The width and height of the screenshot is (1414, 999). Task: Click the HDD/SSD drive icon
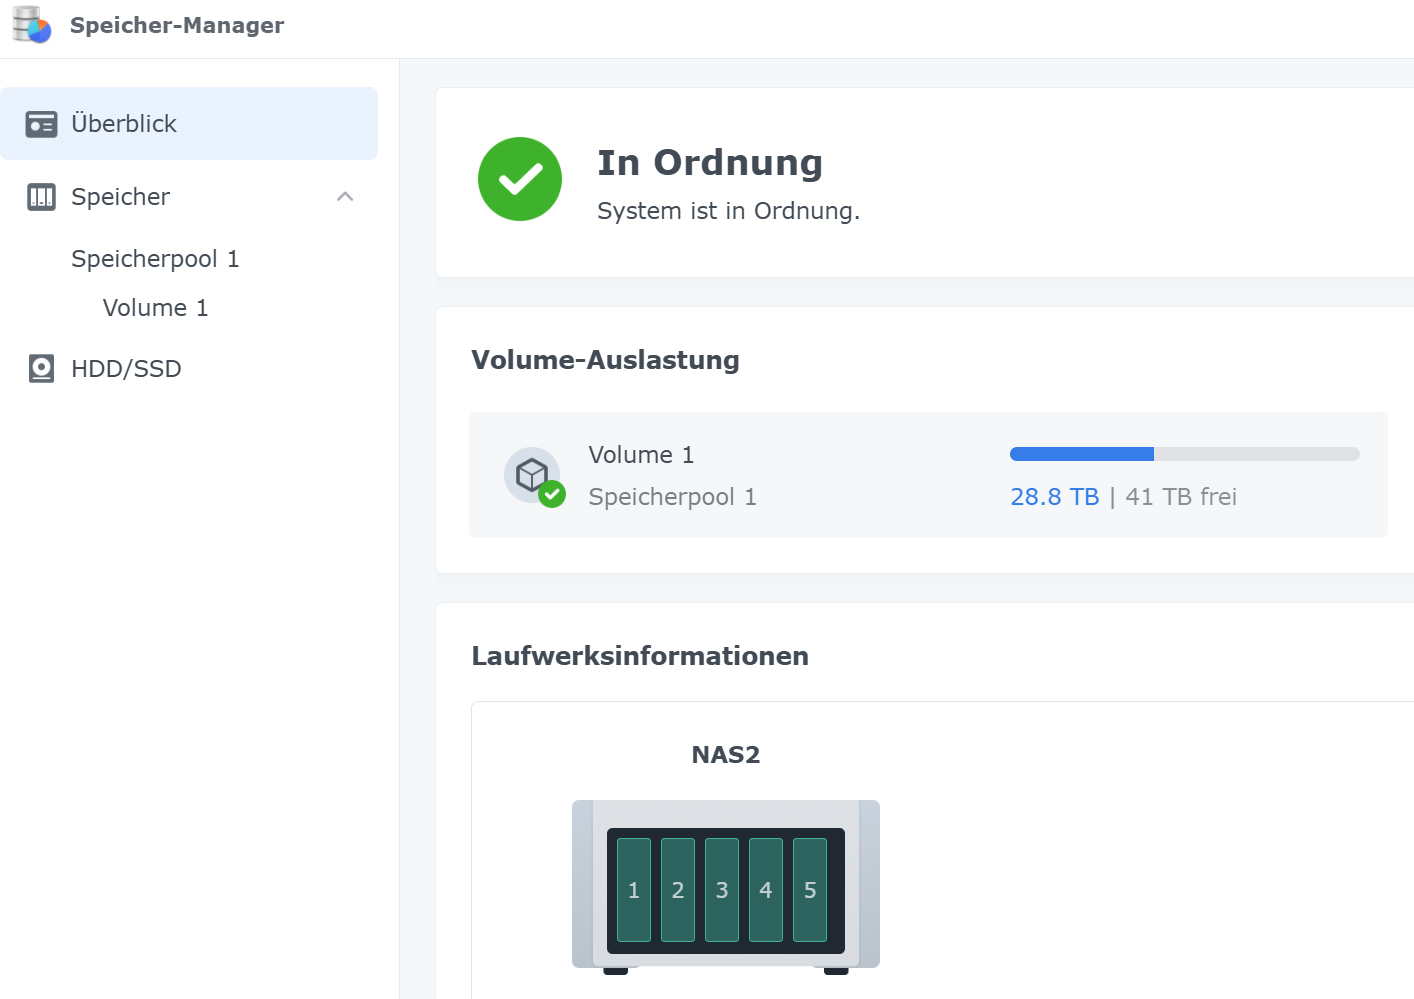pyautogui.click(x=41, y=369)
